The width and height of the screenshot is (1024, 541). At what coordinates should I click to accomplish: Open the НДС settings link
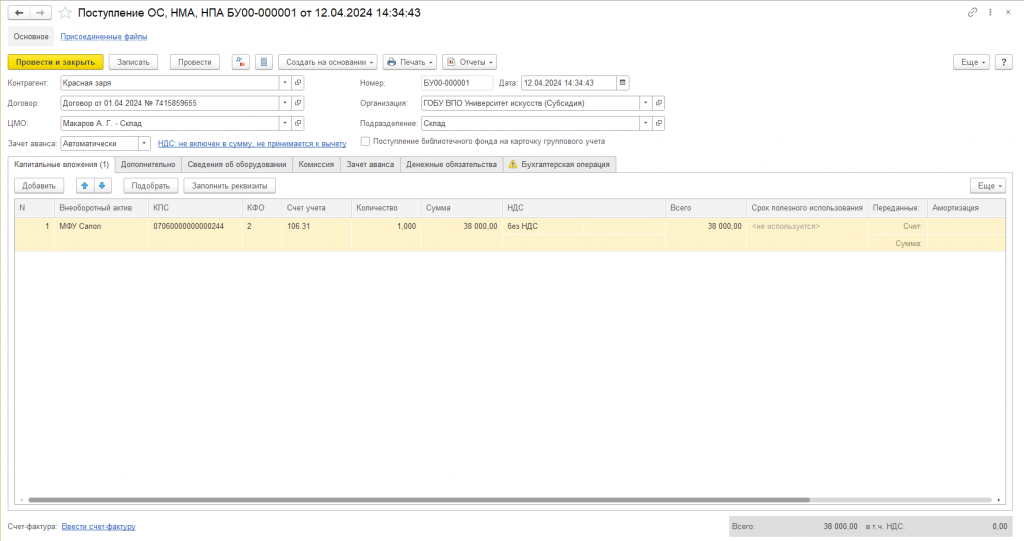point(252,144)
